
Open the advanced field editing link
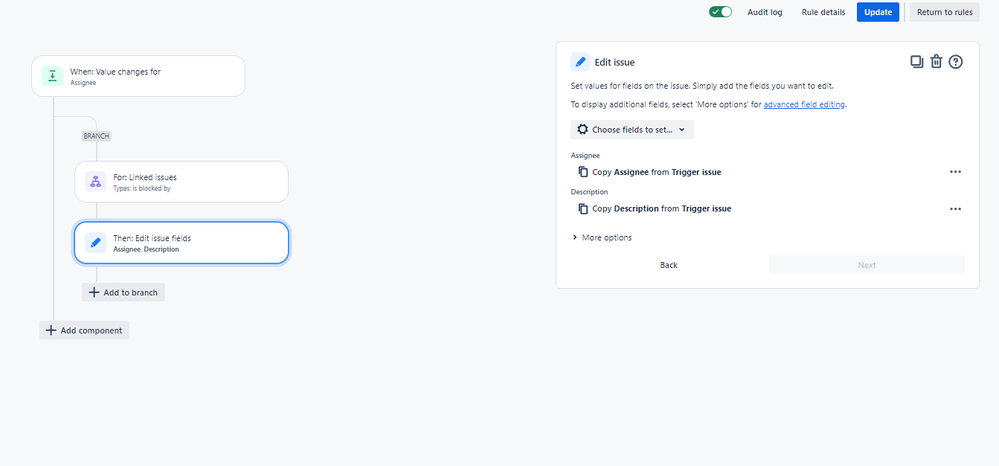tap(804, 105)
